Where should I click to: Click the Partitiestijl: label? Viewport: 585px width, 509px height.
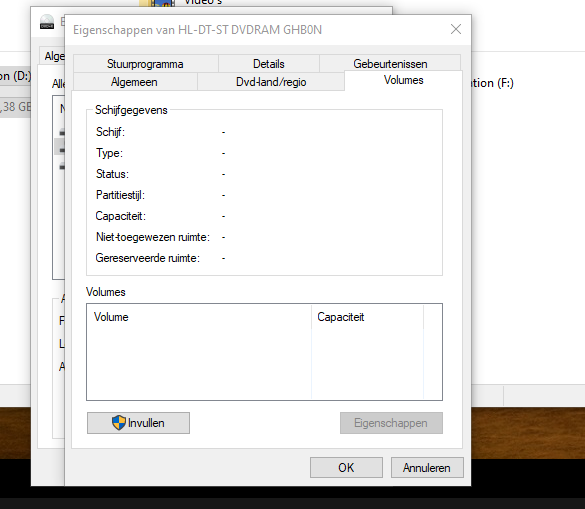[120, 195]
